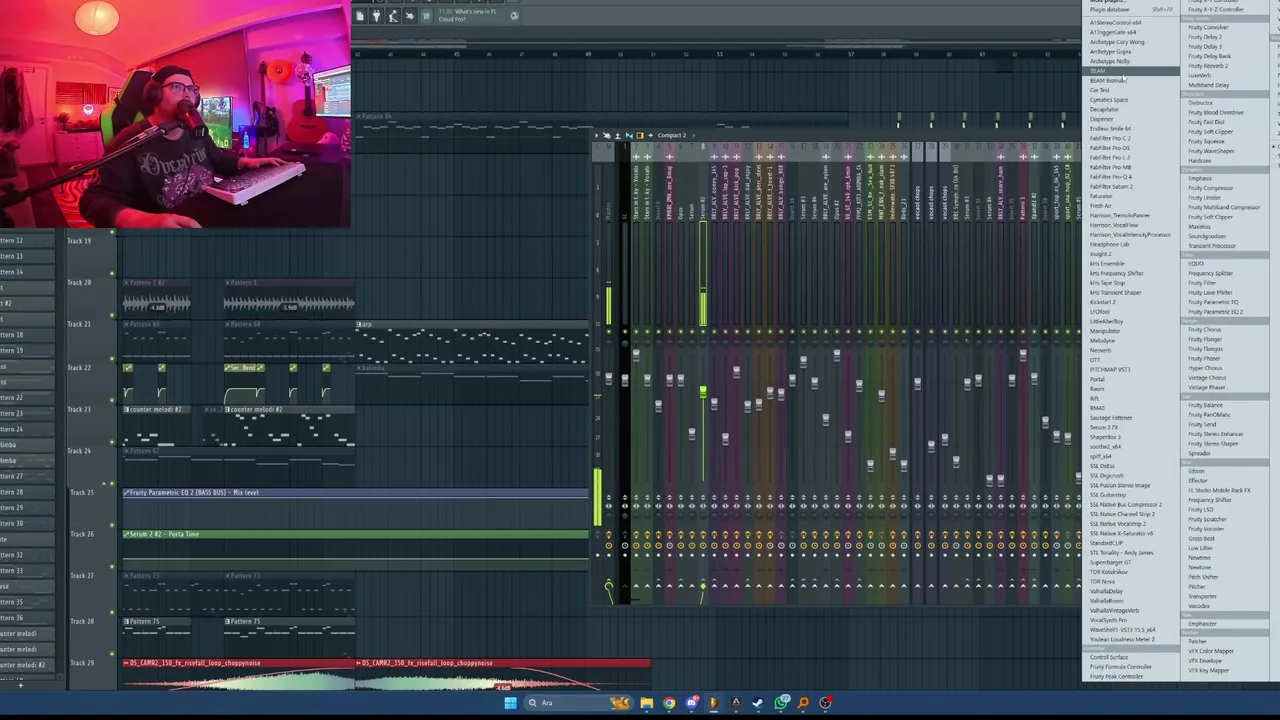Open the Windows Start button
The image size is (1280, 720).
511,703
